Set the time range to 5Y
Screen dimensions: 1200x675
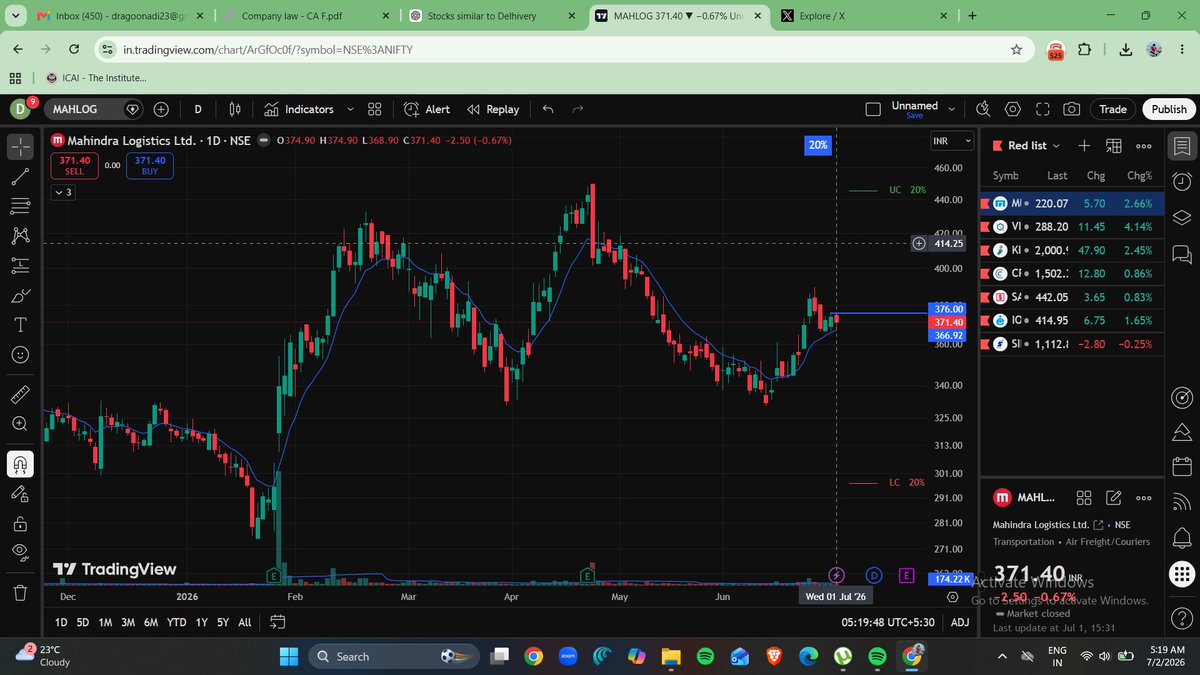click(223, 622)
